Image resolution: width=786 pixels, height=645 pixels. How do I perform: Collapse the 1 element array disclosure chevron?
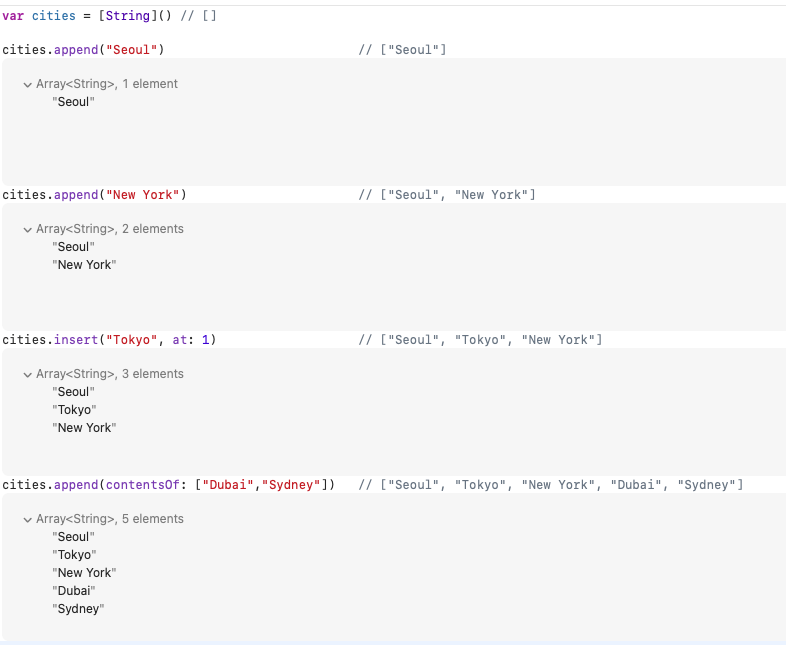point(28,85)
